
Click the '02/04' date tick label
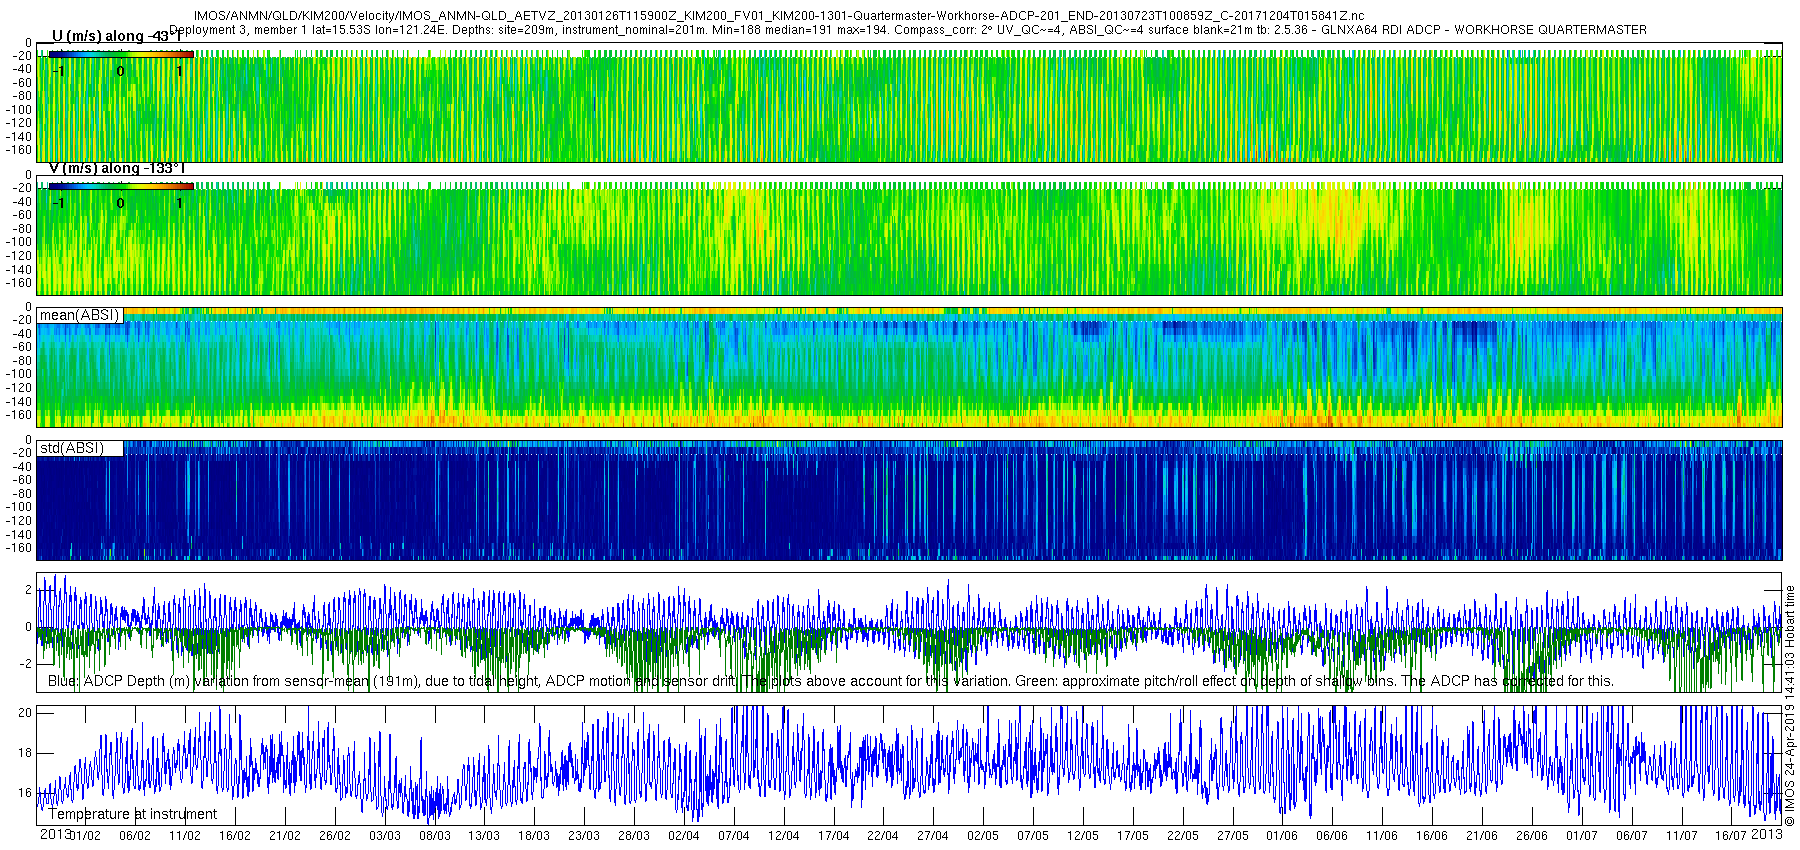[684, 836]
